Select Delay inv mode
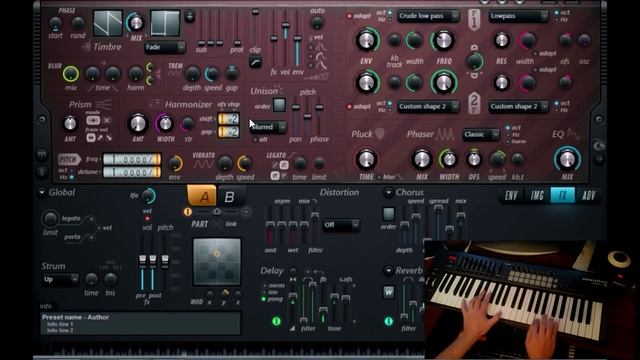This screenshot has height=360, width=640. (x=264, y=292)
